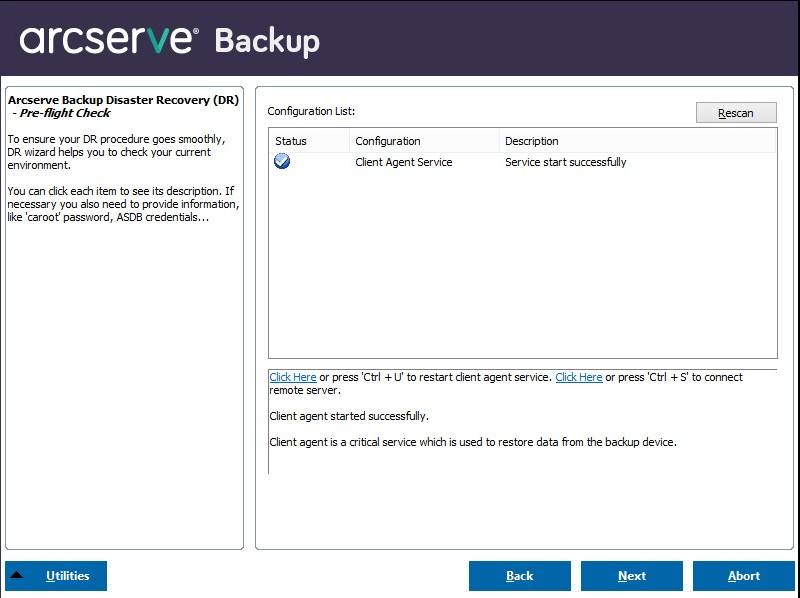Abort the disaster recovery wizard

coord(743,576)
